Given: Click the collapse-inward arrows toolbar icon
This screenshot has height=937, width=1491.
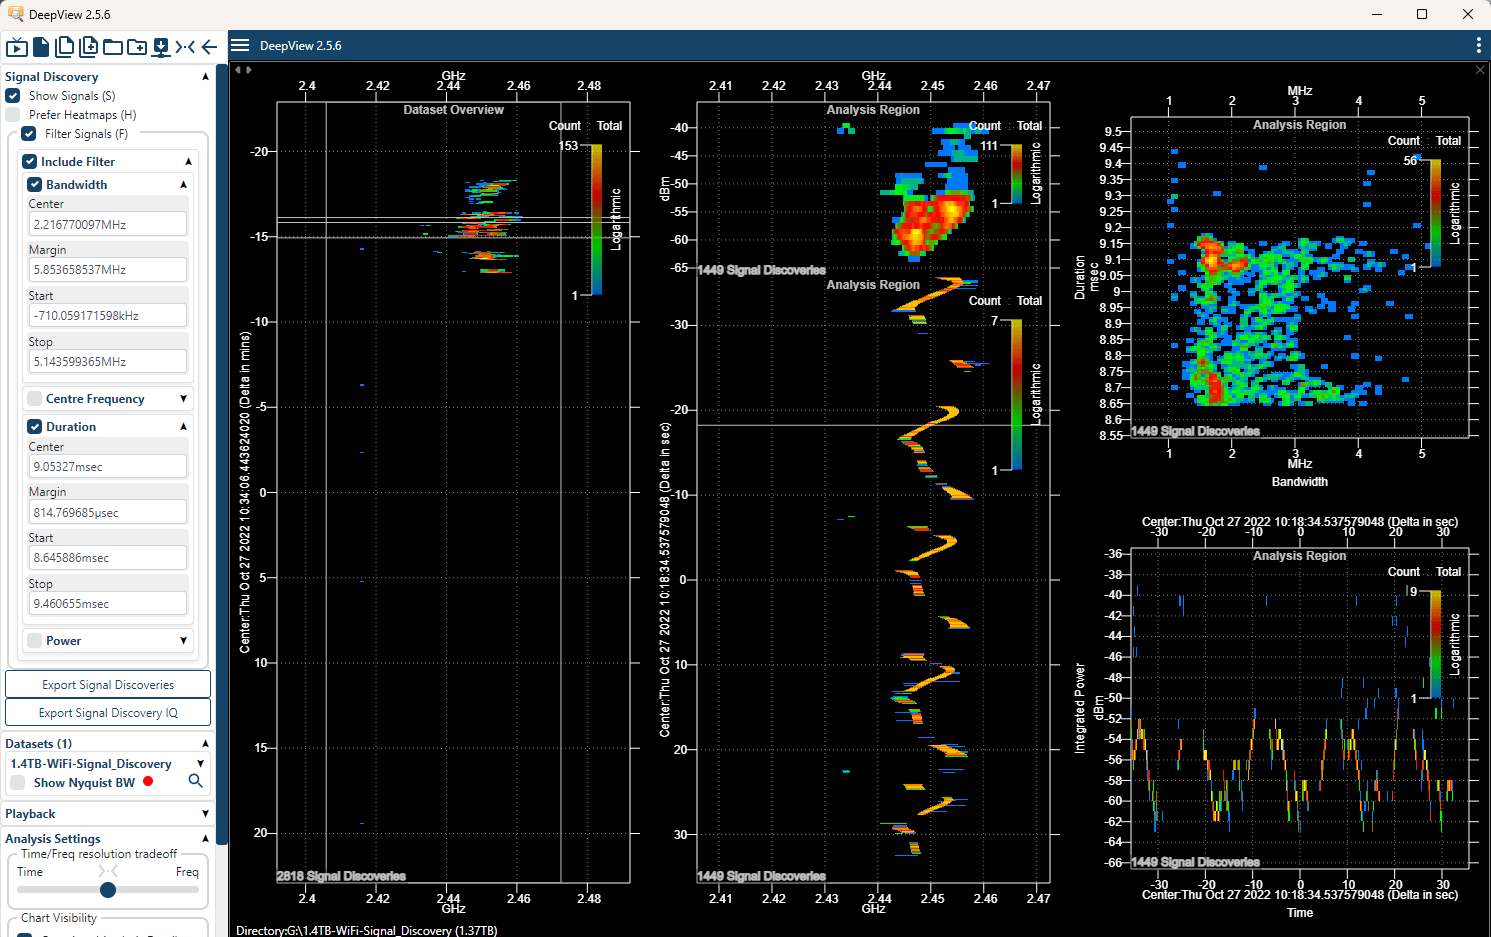Looking at the screenshot, I should coord(184,46).
